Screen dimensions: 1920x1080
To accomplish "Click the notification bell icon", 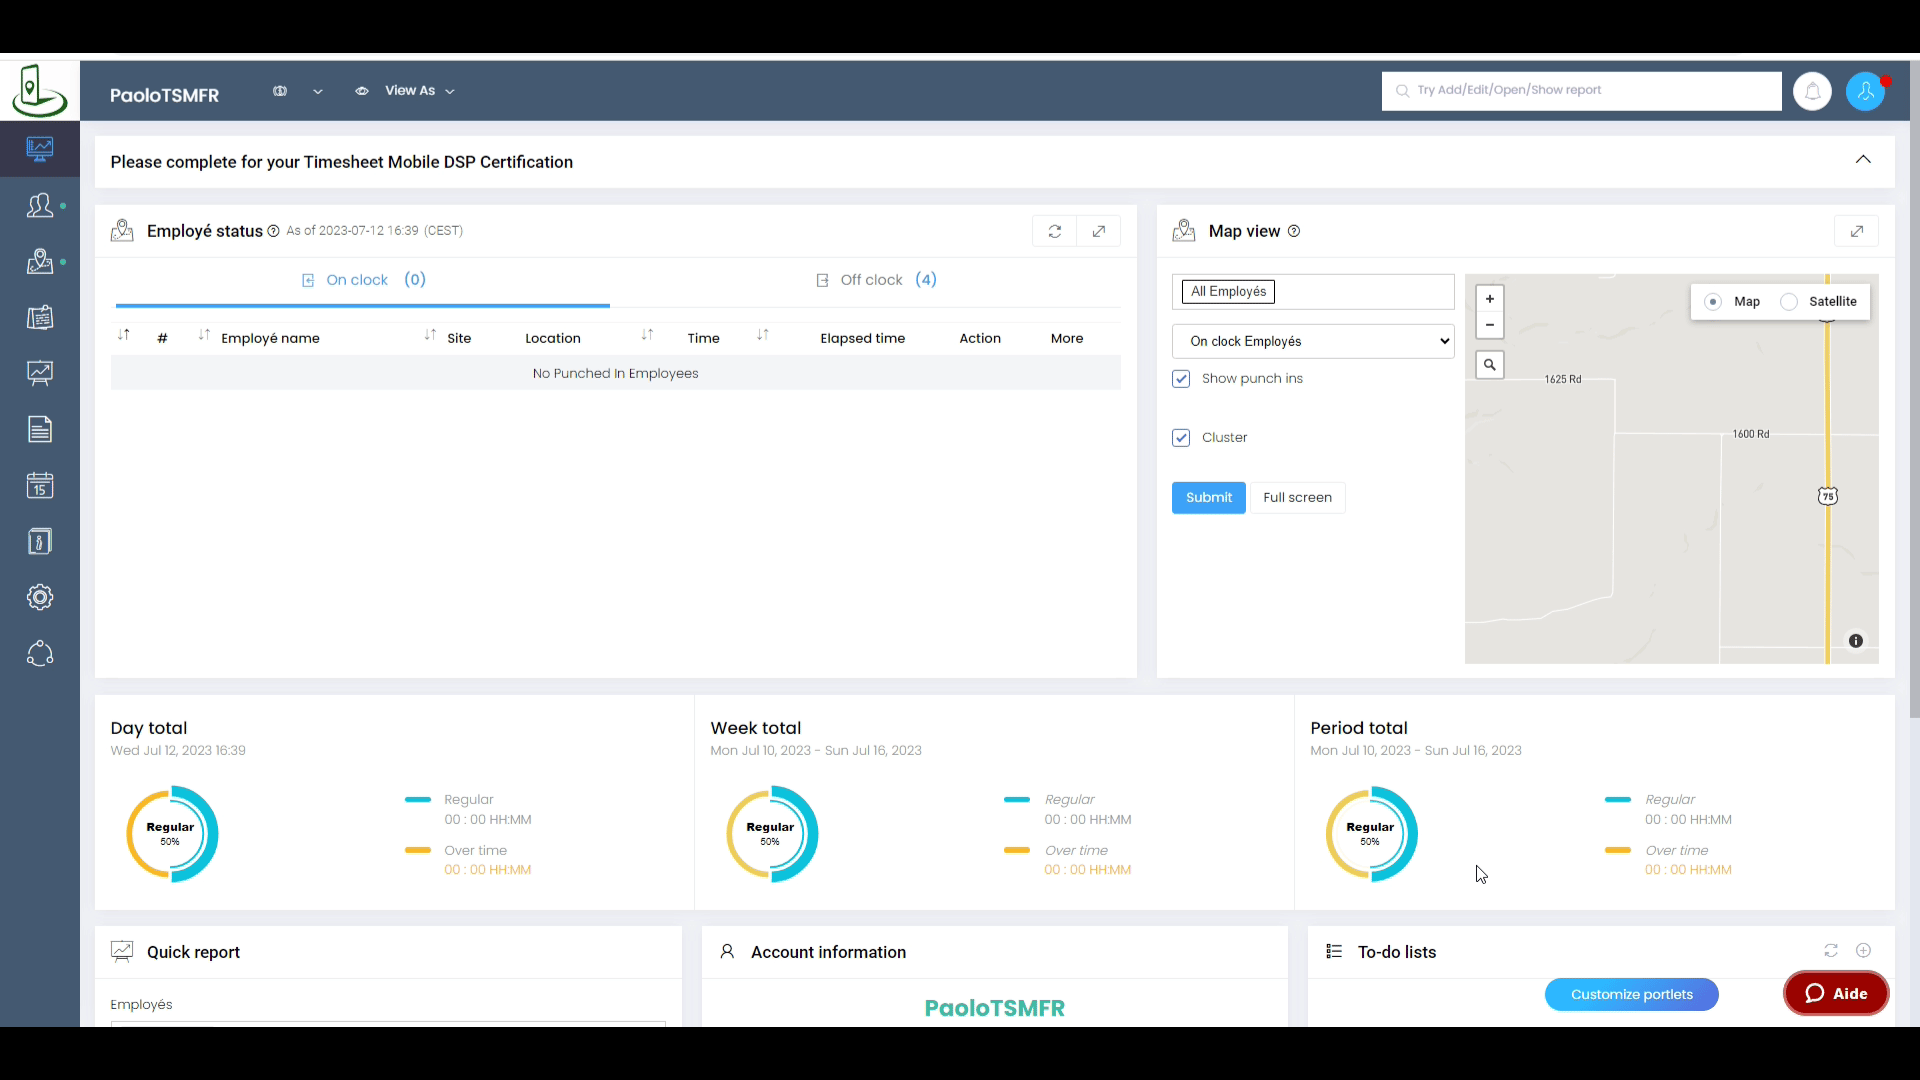I will pyautogui.click(x=1812, y=91).
